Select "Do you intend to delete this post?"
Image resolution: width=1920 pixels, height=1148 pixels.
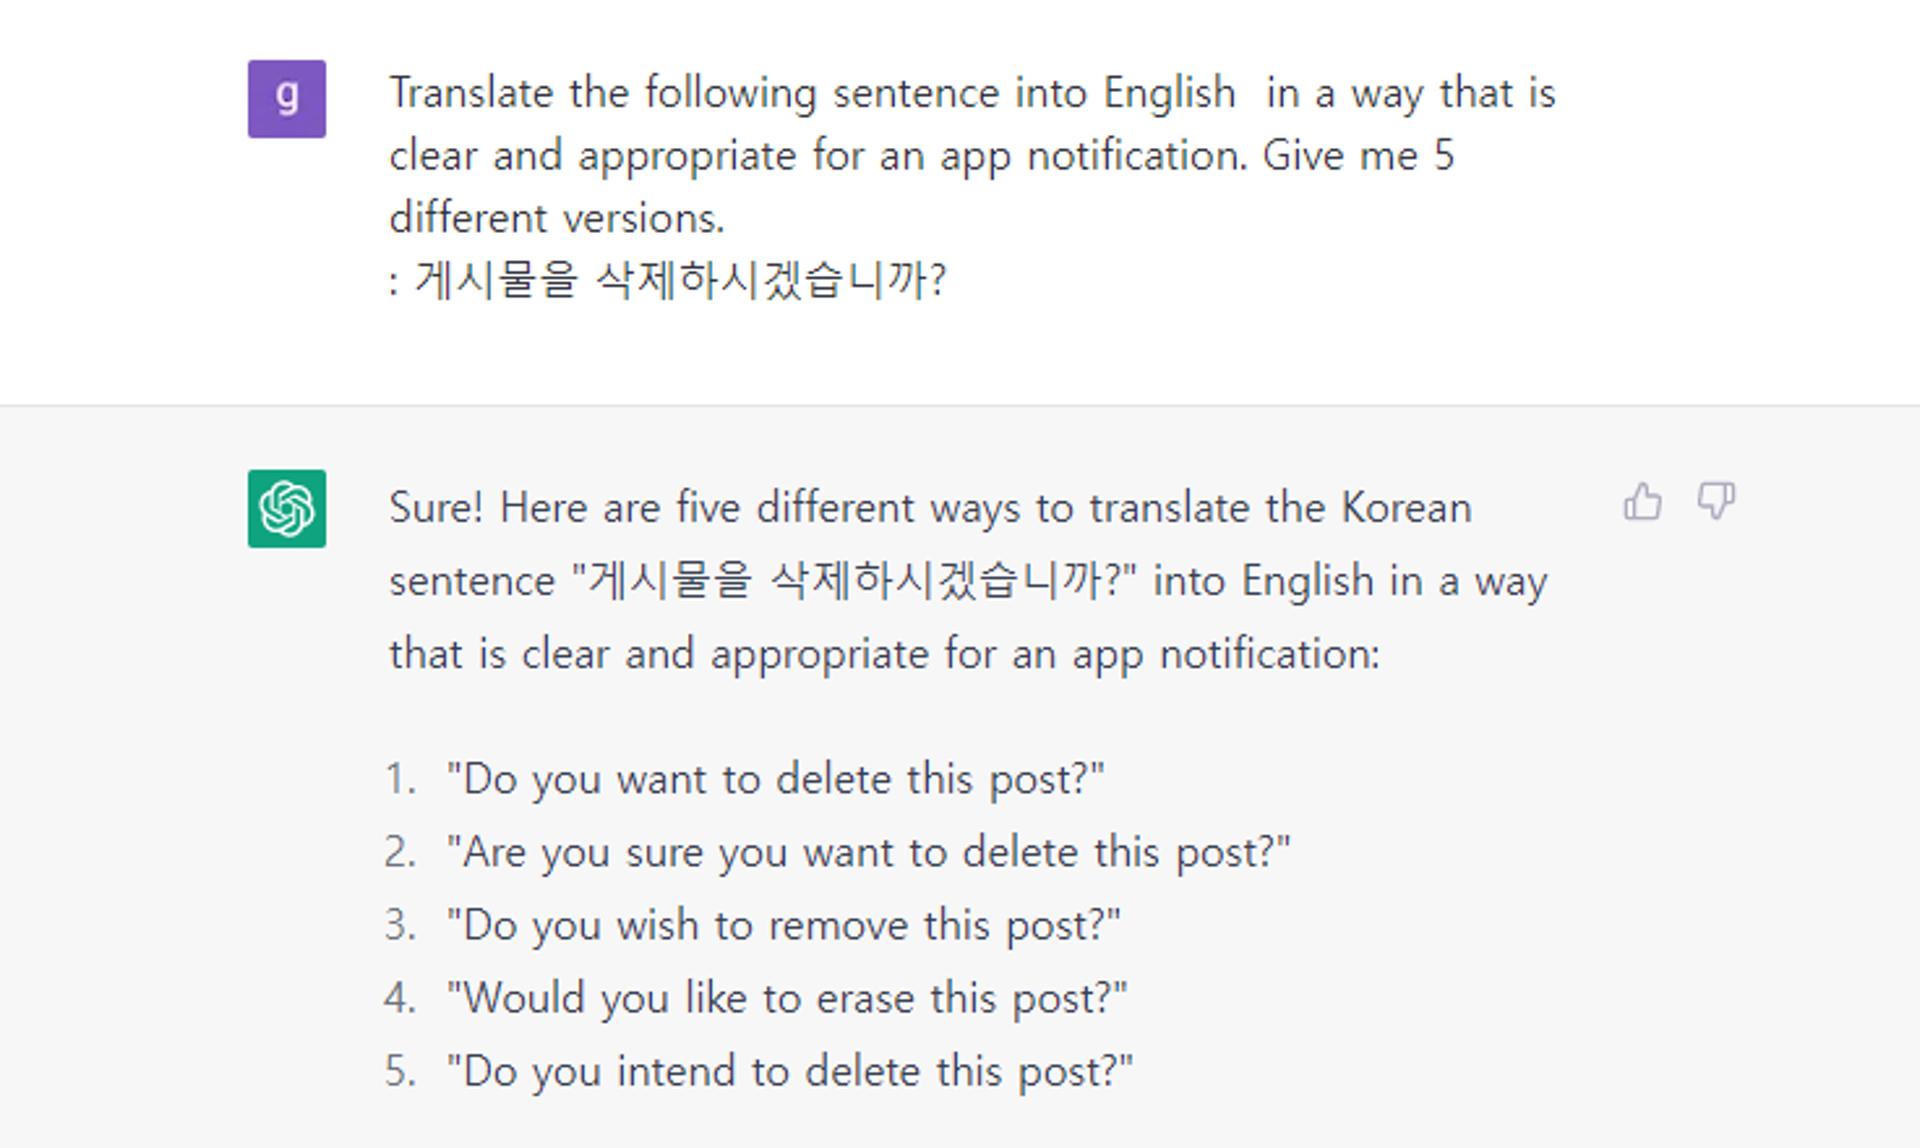(x=790, y=1072)
